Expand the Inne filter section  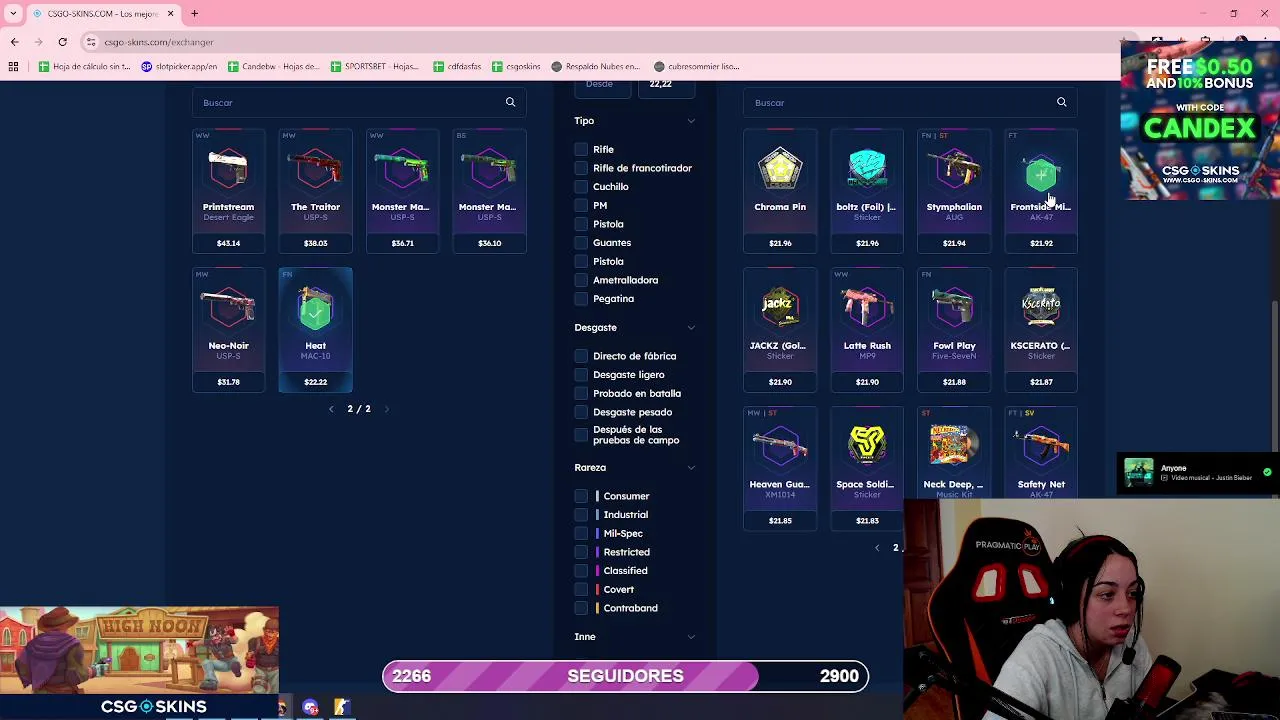coord(691,636)
